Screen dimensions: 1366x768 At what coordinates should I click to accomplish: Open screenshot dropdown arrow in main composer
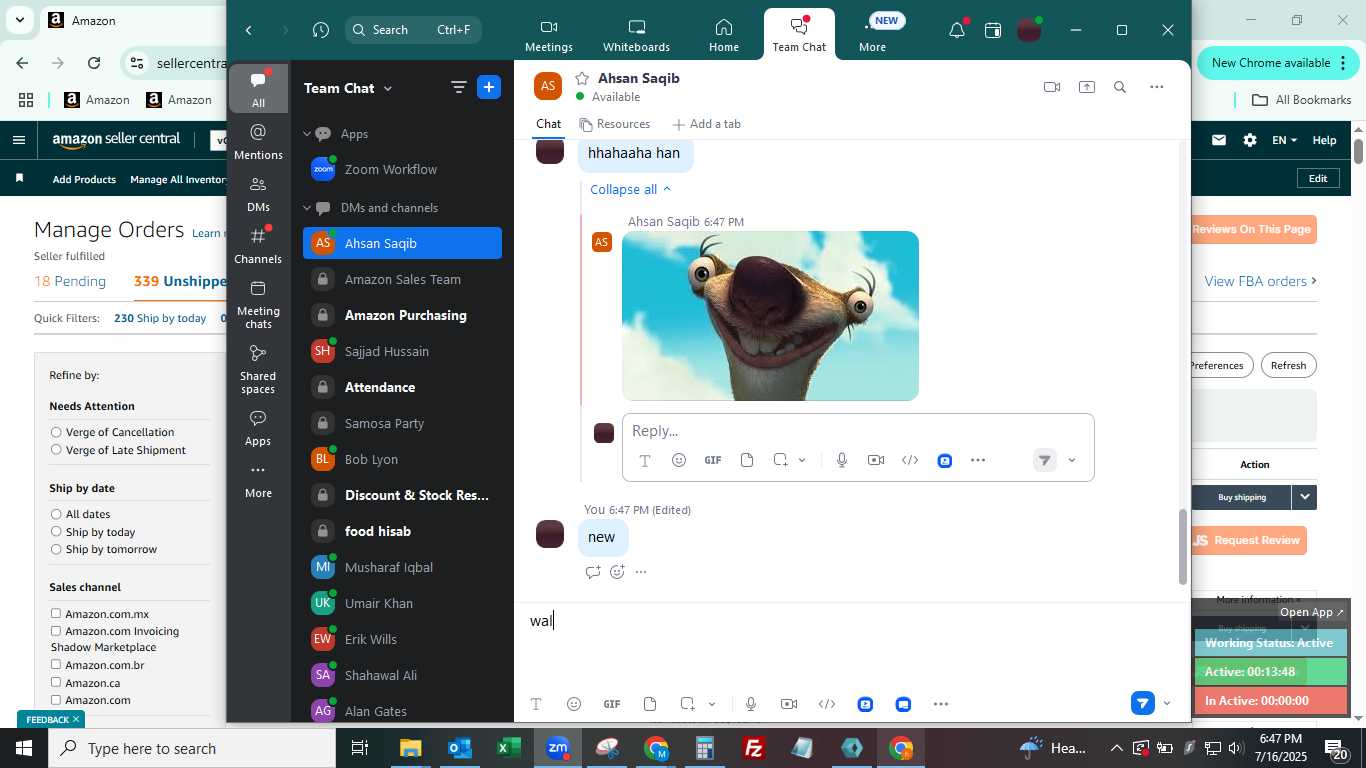click(x=712, y=704)
